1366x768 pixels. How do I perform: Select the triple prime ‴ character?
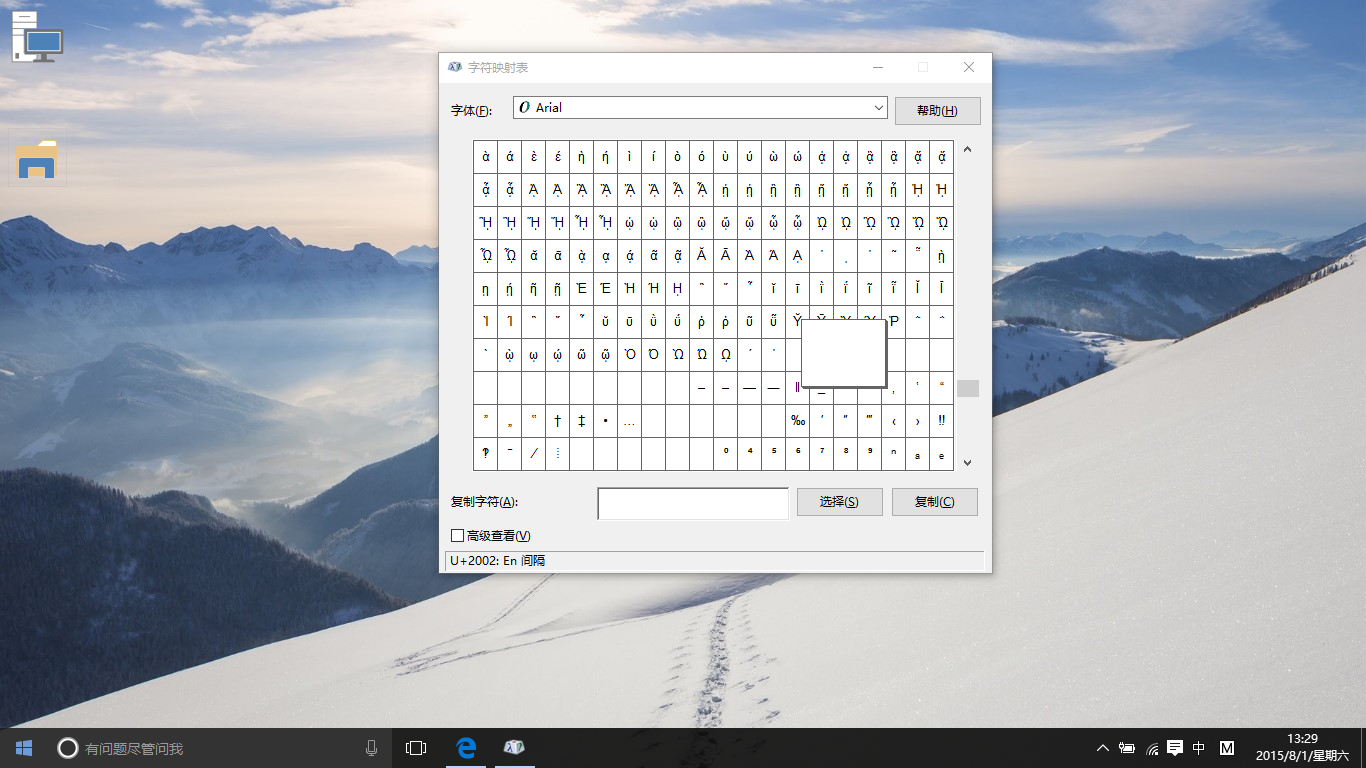pyautogui.click(x=870, y=421)
